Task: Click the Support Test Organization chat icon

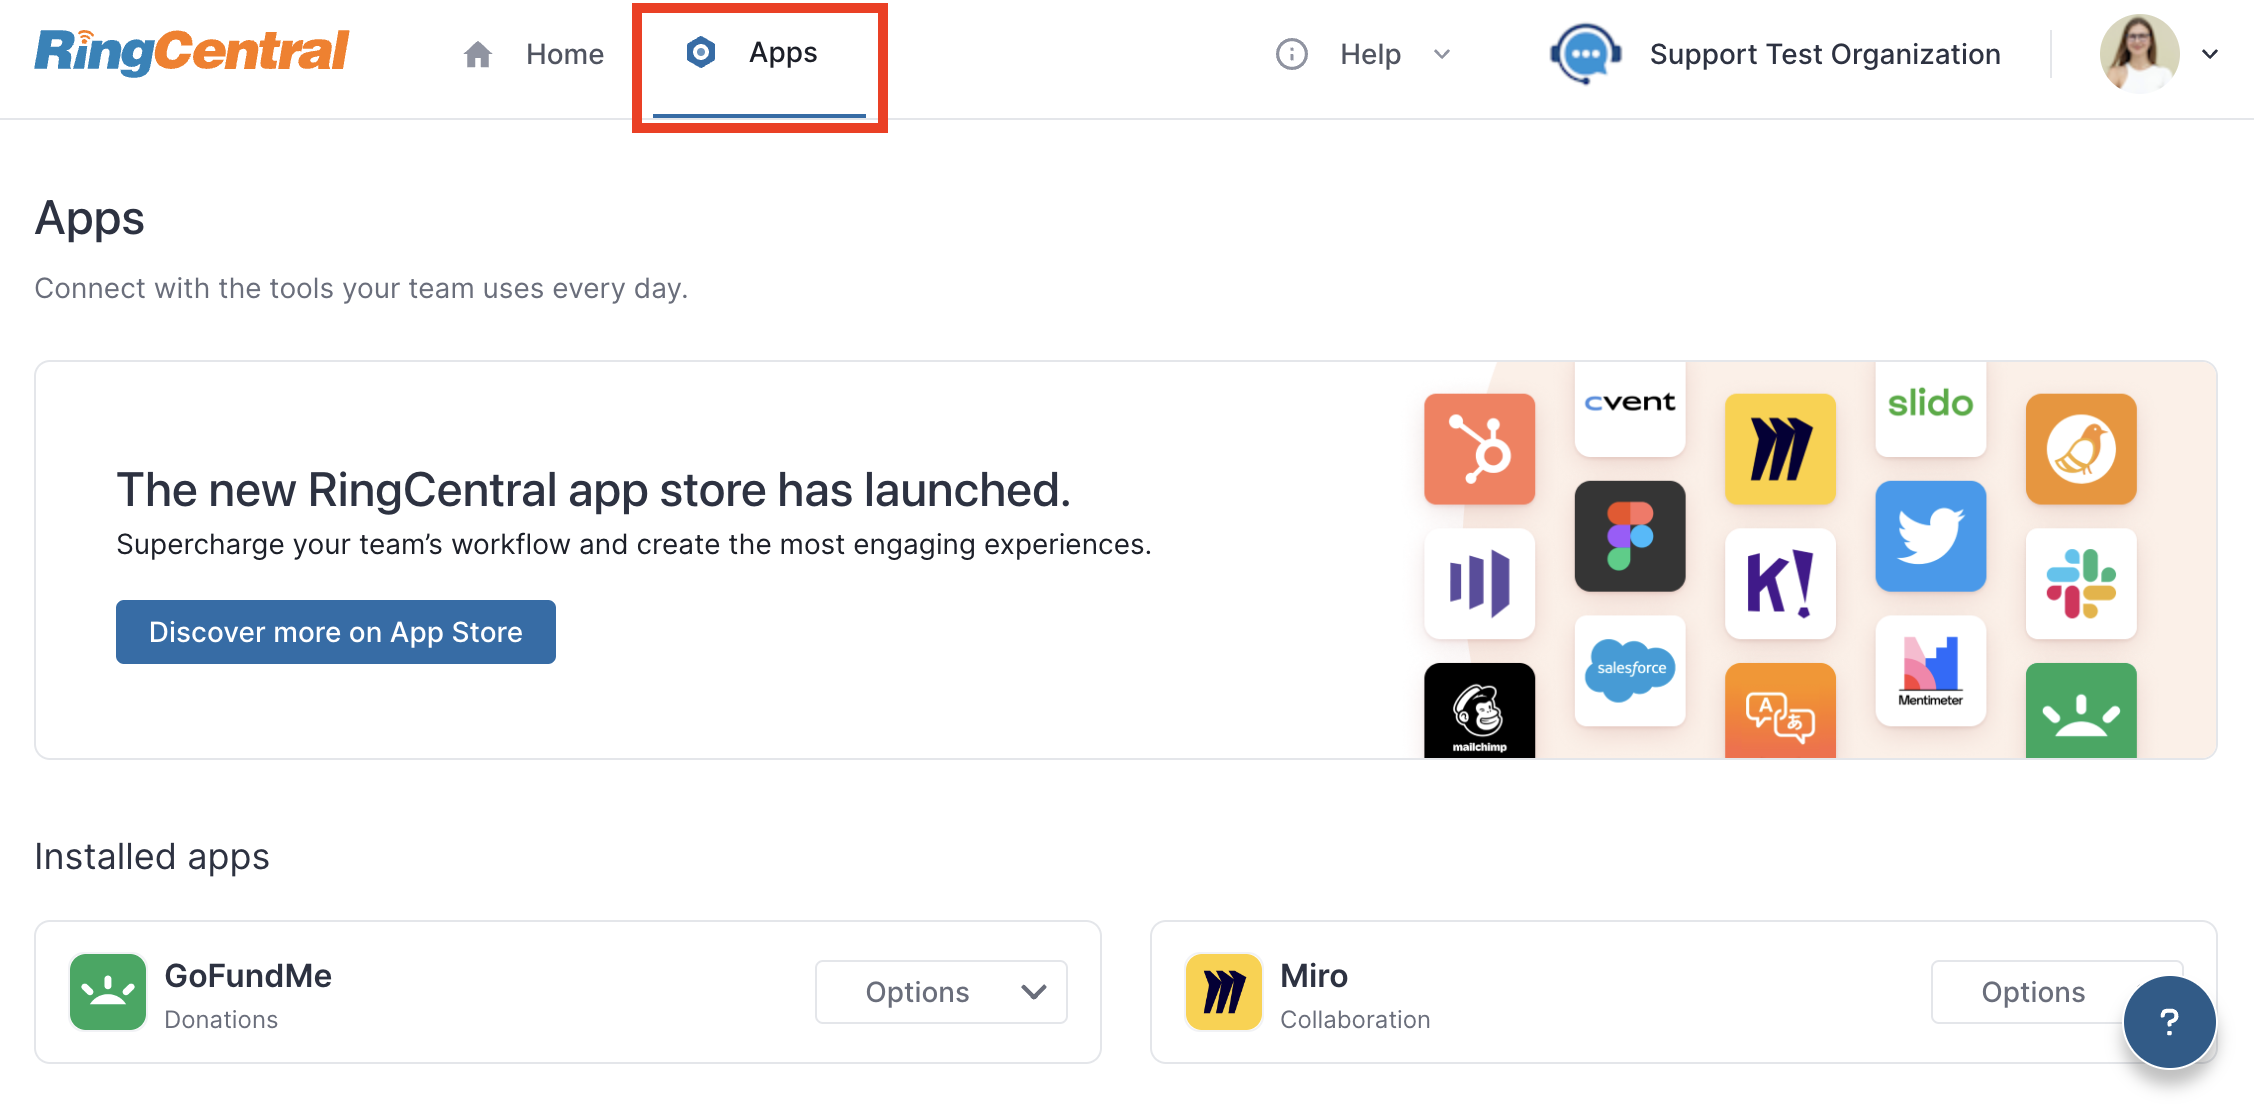Action: pos(1585,54)
